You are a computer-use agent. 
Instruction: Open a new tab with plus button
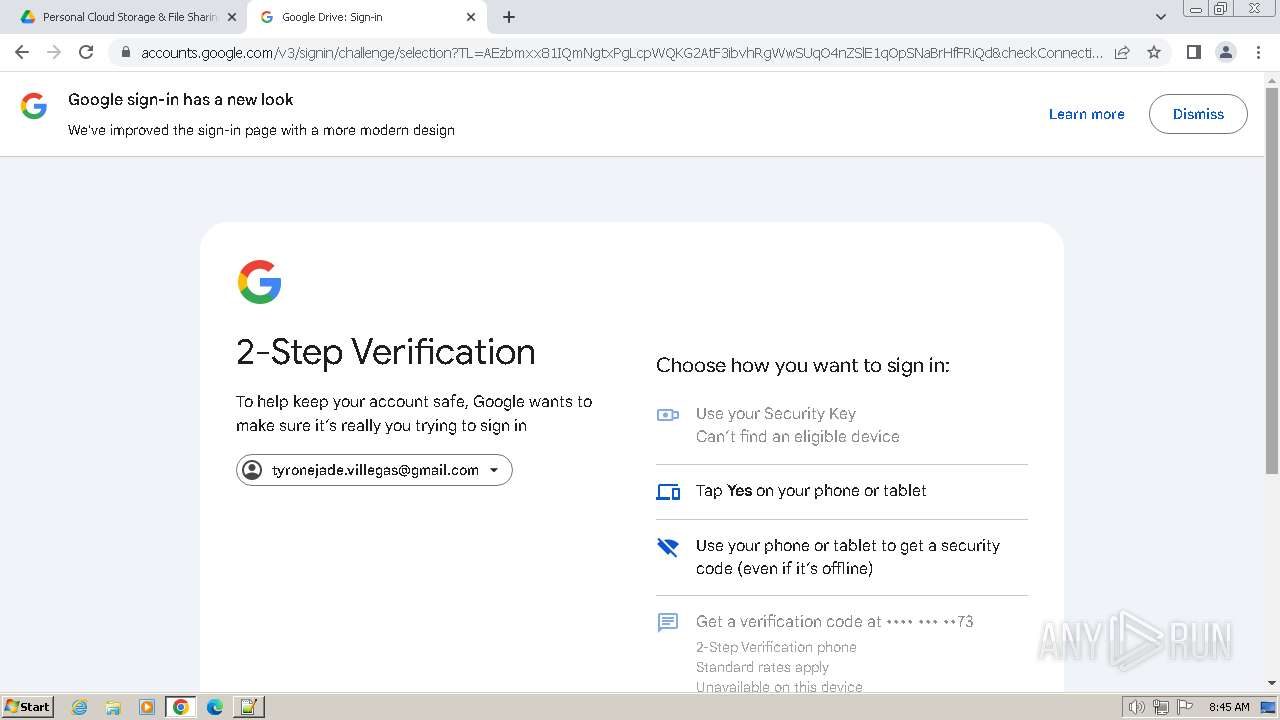(509, 17)
